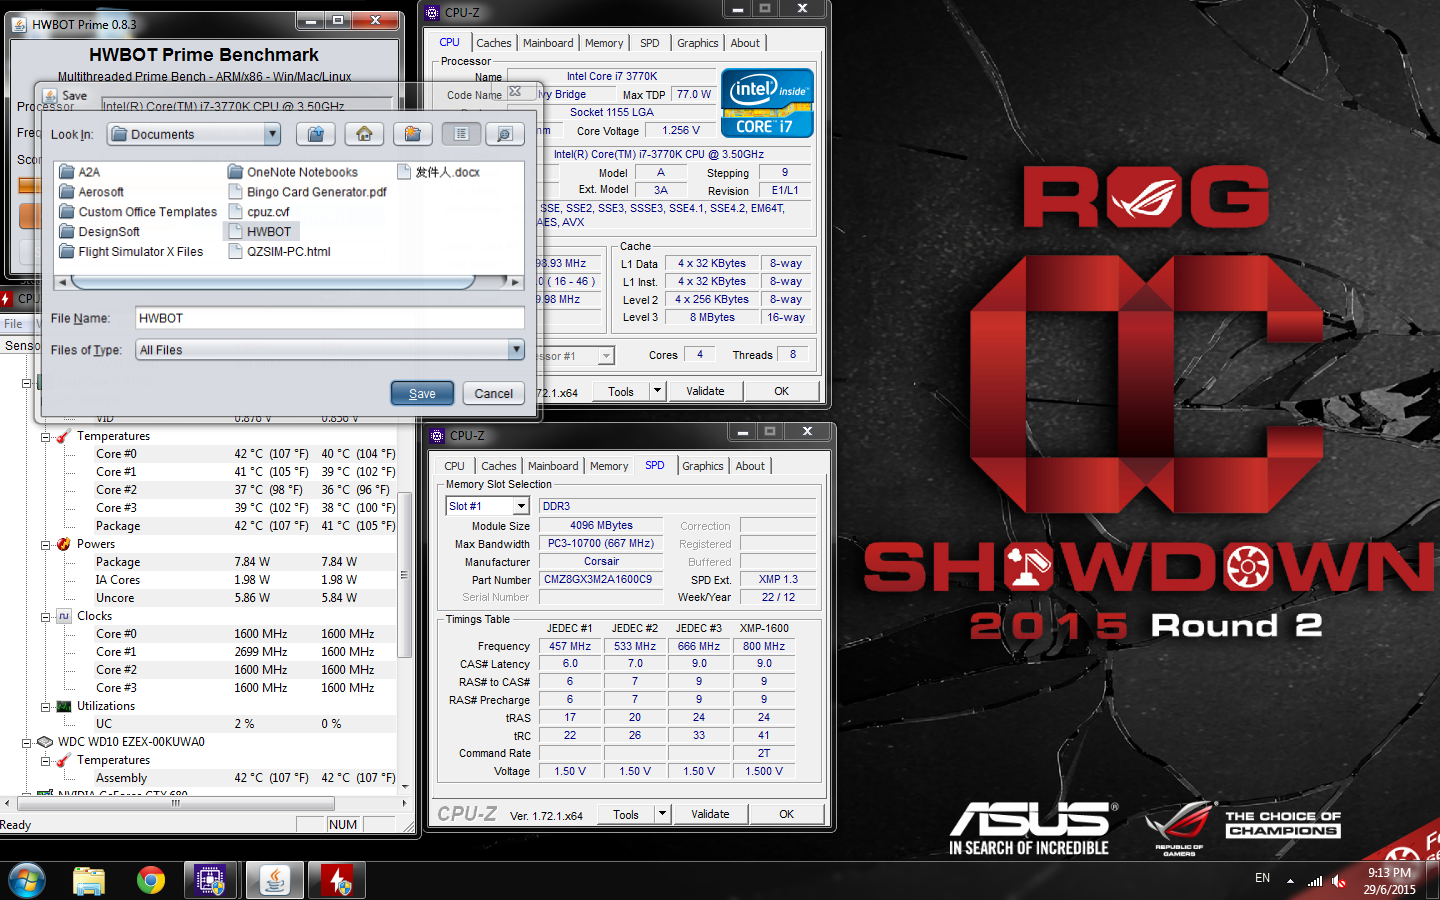
Task: Open Google Chrome from taskbar
Action: [151, 880]
